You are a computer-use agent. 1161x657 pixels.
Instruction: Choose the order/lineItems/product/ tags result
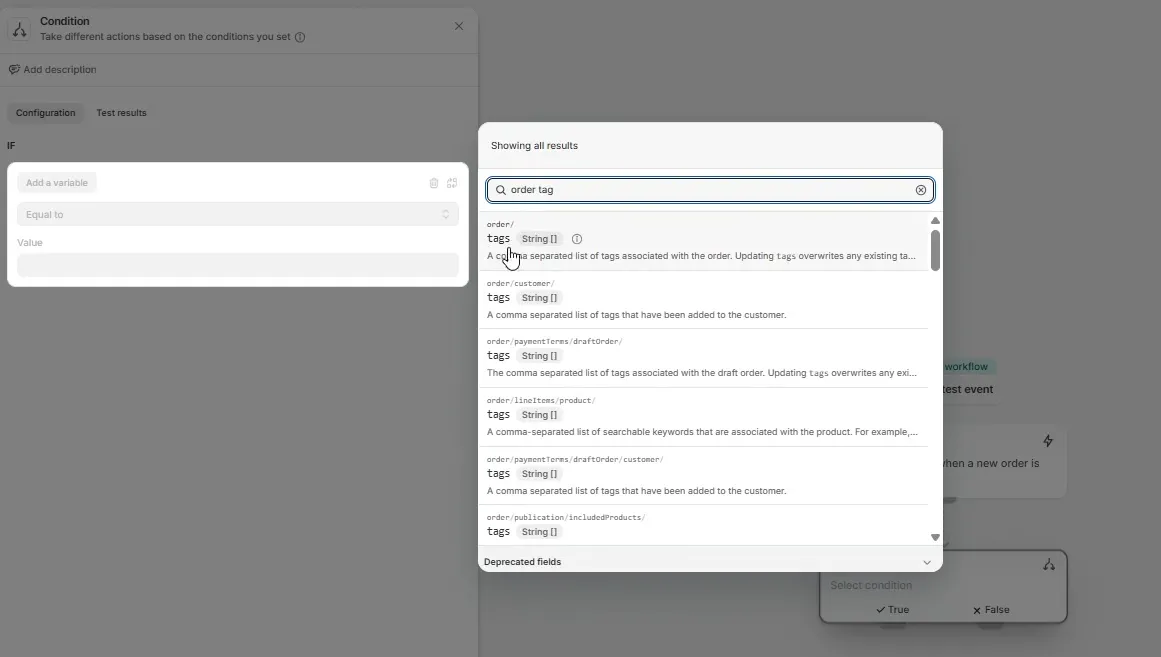pos(703,417)
